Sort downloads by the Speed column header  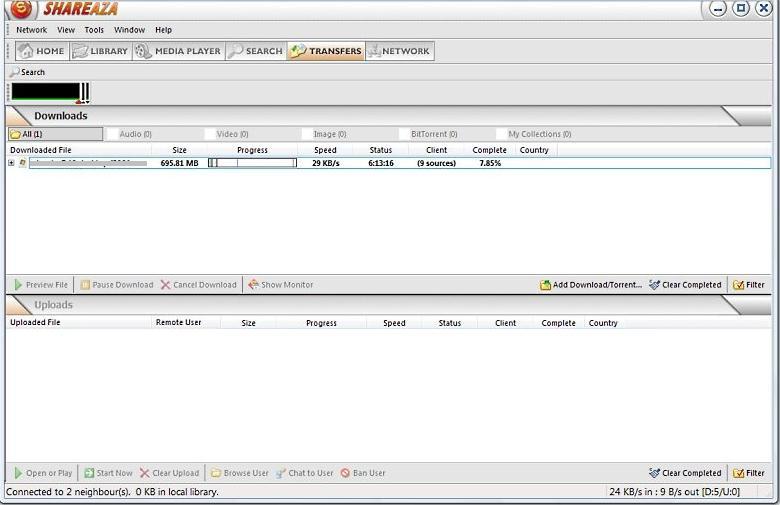(325, 150)
